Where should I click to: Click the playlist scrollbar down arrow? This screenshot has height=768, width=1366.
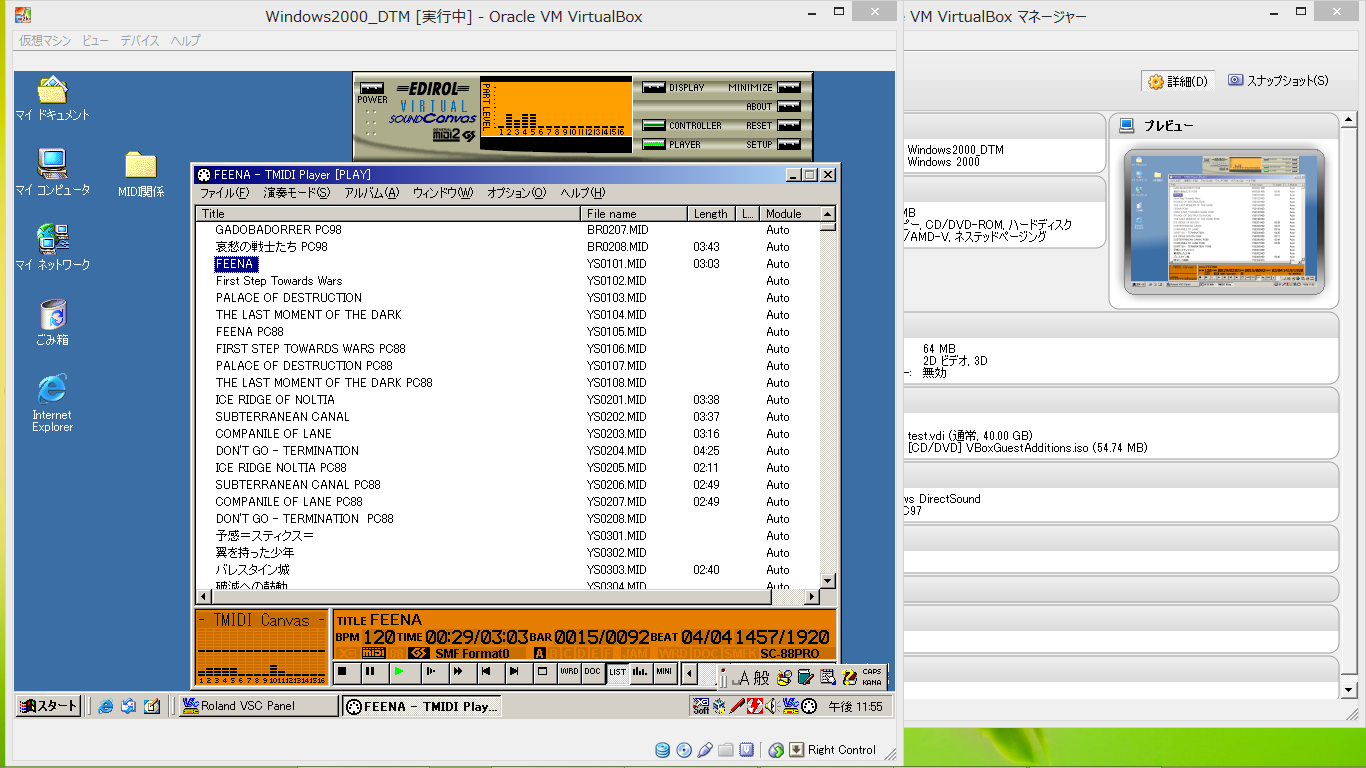(827, 580)
